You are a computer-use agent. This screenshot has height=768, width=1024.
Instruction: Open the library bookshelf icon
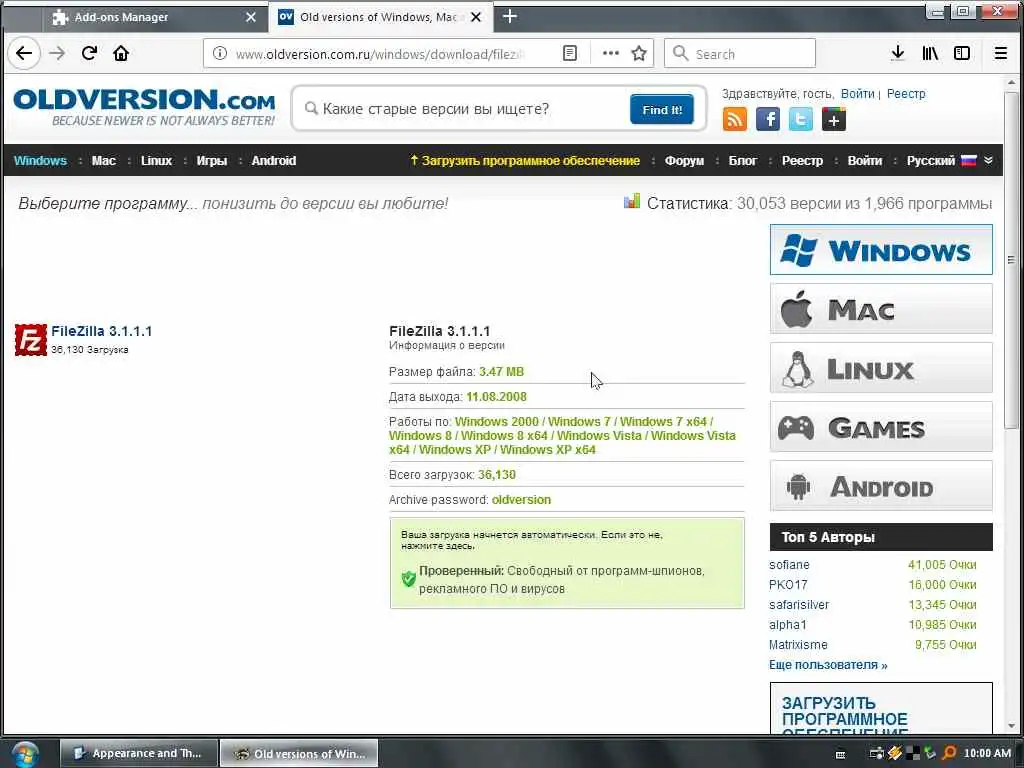930,54
